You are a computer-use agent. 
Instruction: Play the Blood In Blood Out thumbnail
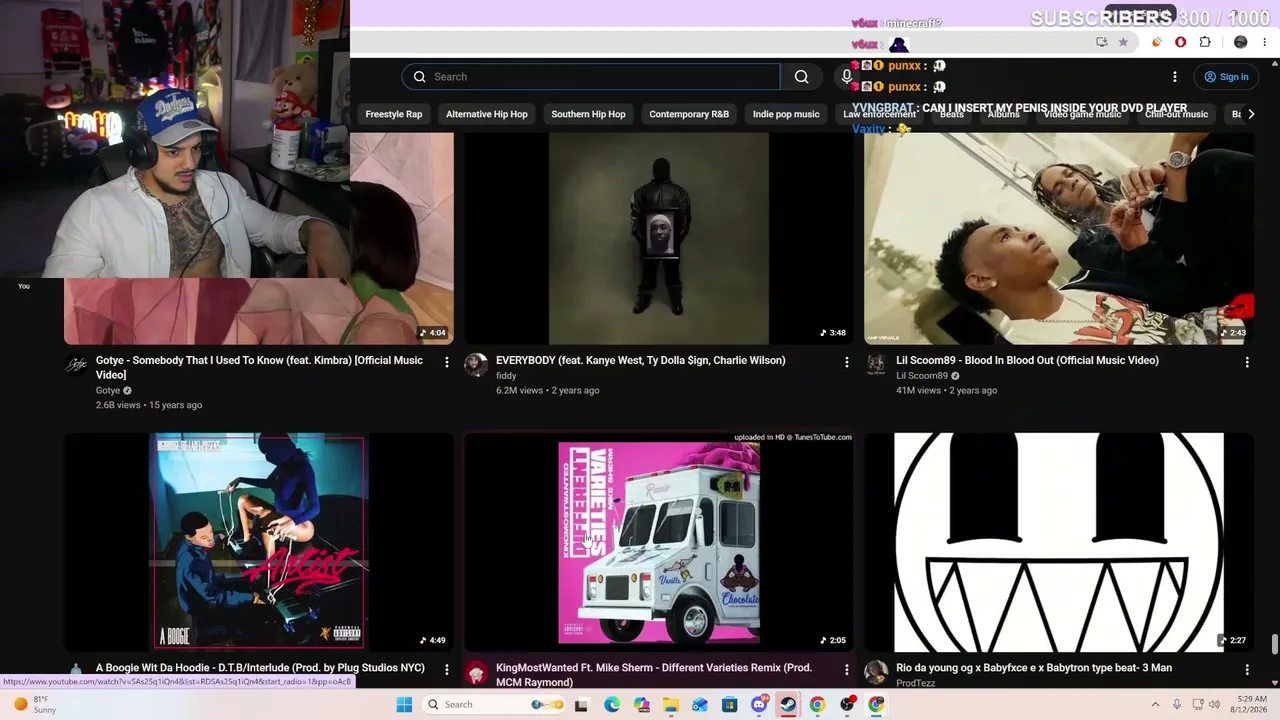1059,238
